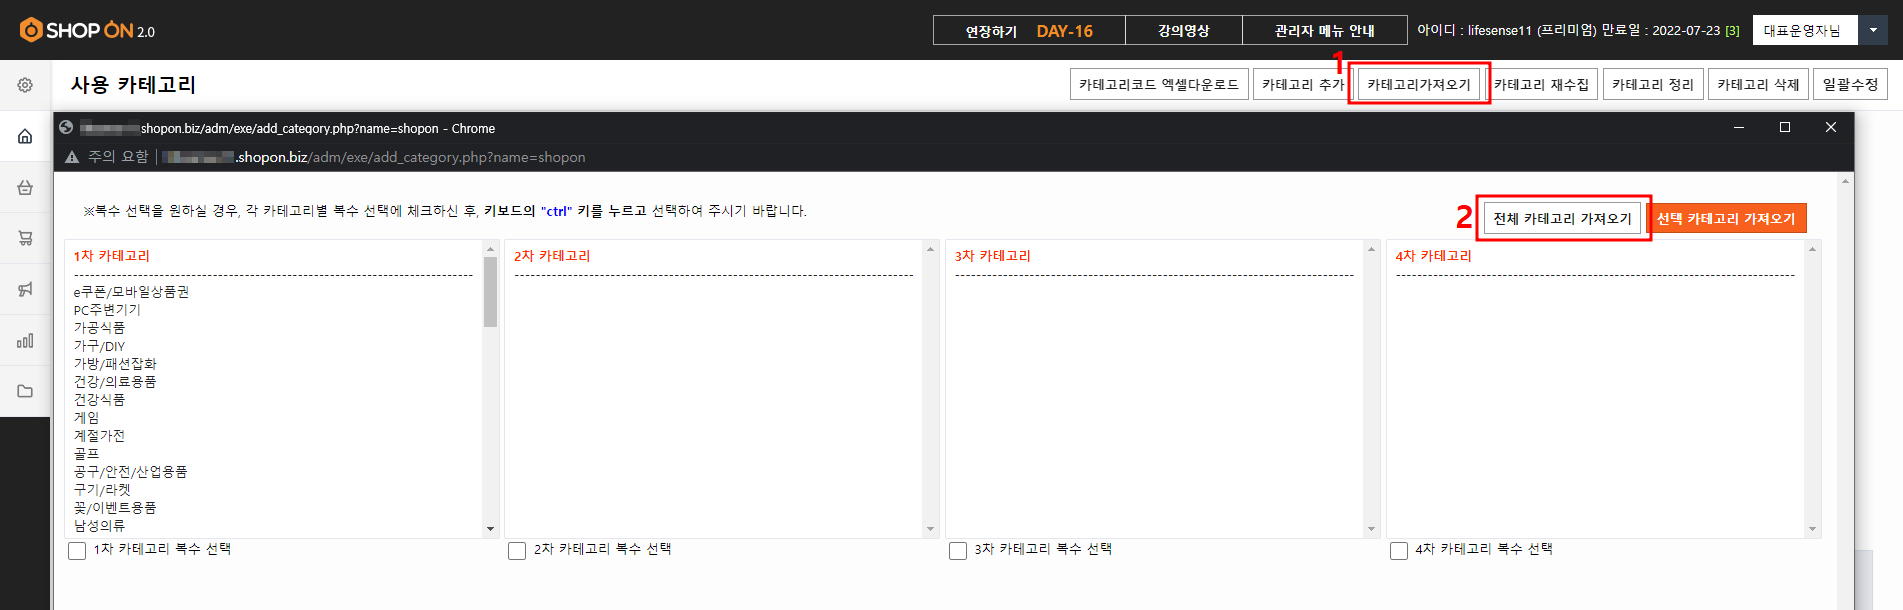Open the megaphone sidebar icon
This screenshot has height=610, width=1903.
pyautogui.click(x=25, y=289)
